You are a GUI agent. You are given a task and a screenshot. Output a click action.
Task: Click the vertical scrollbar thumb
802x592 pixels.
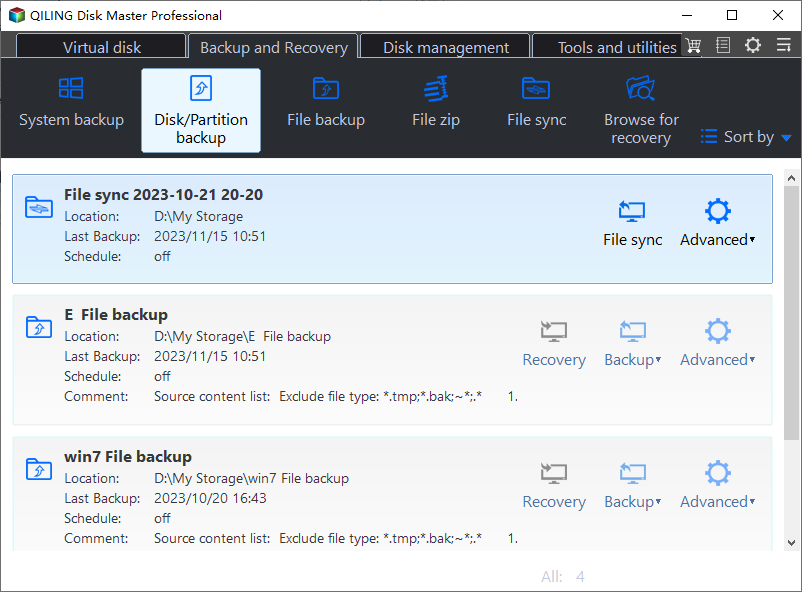tap(792, 313)
